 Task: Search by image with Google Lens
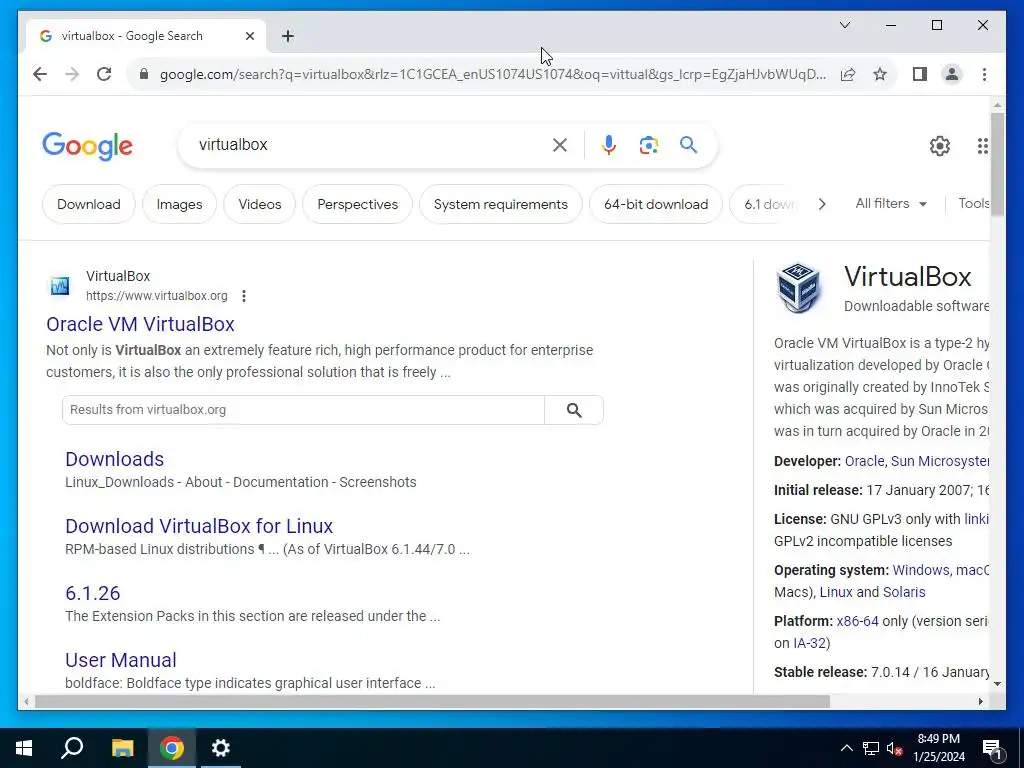click(x=648, y=145)
